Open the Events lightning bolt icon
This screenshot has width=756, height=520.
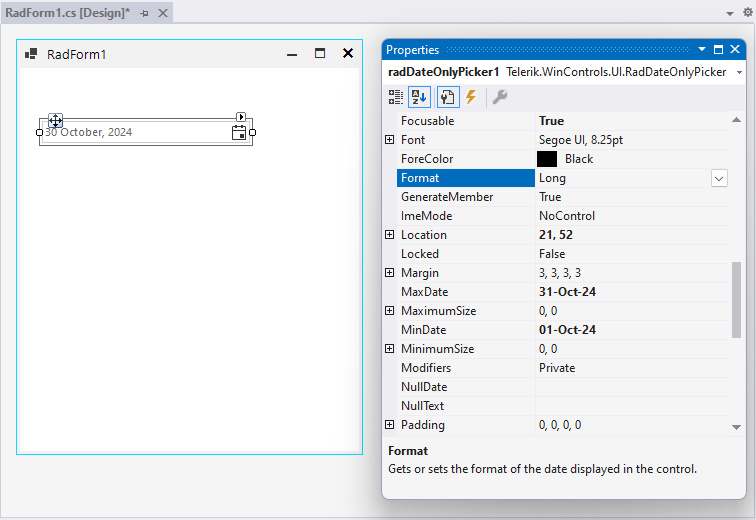click(471, 97)
